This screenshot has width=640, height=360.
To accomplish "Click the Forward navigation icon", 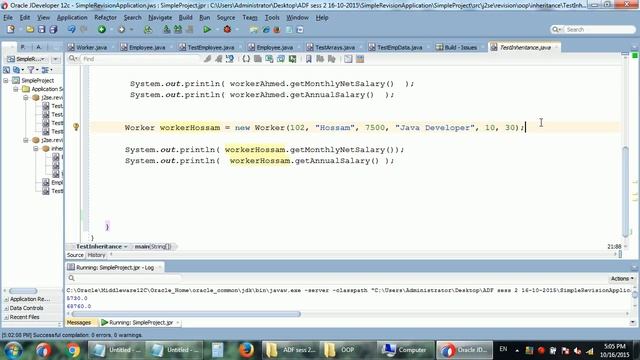I will 121,29.
